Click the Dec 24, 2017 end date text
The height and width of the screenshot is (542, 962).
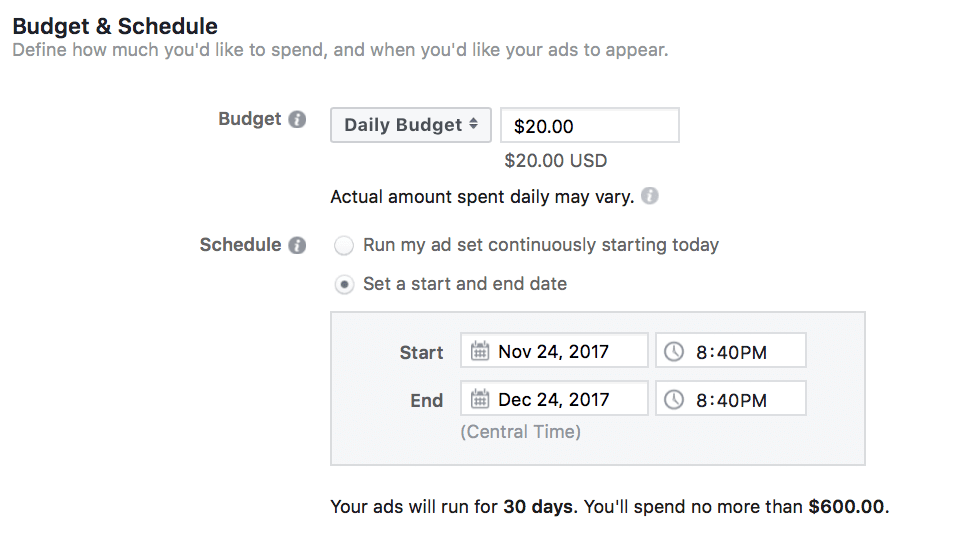tap(553, 399)
